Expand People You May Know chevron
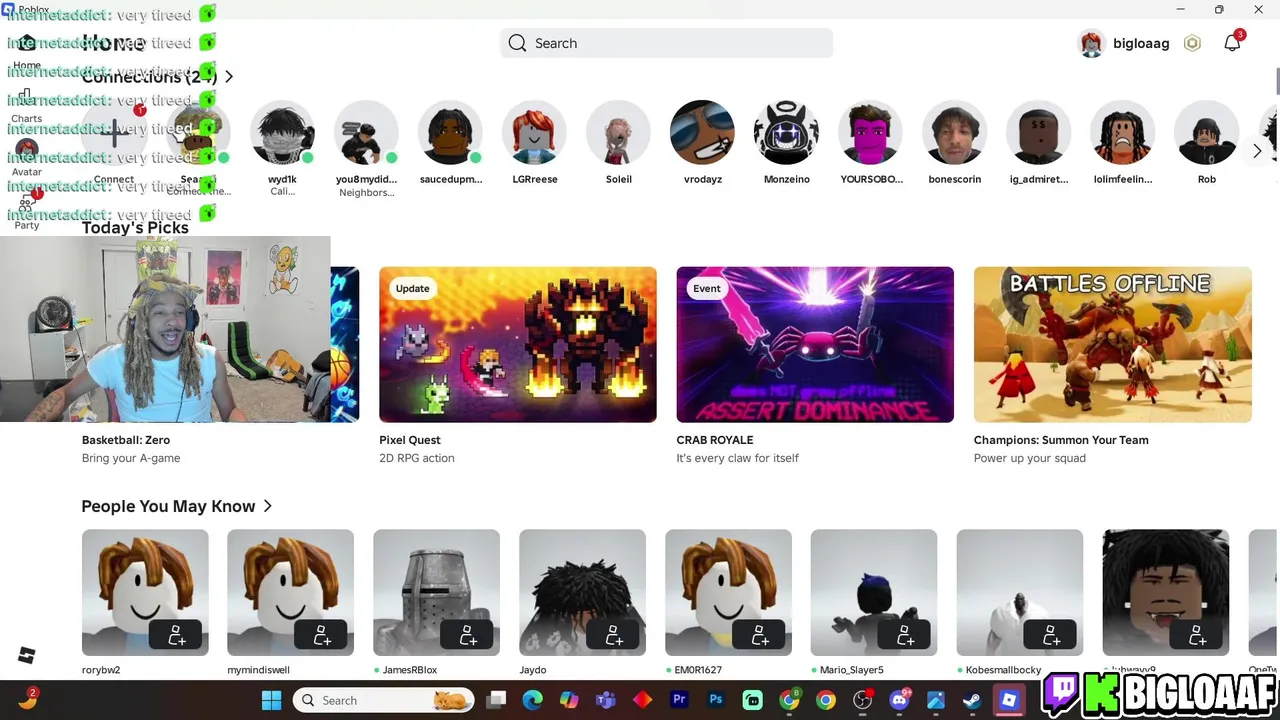This screenshot has height=720, width=1280. click(x=268, y=506)
